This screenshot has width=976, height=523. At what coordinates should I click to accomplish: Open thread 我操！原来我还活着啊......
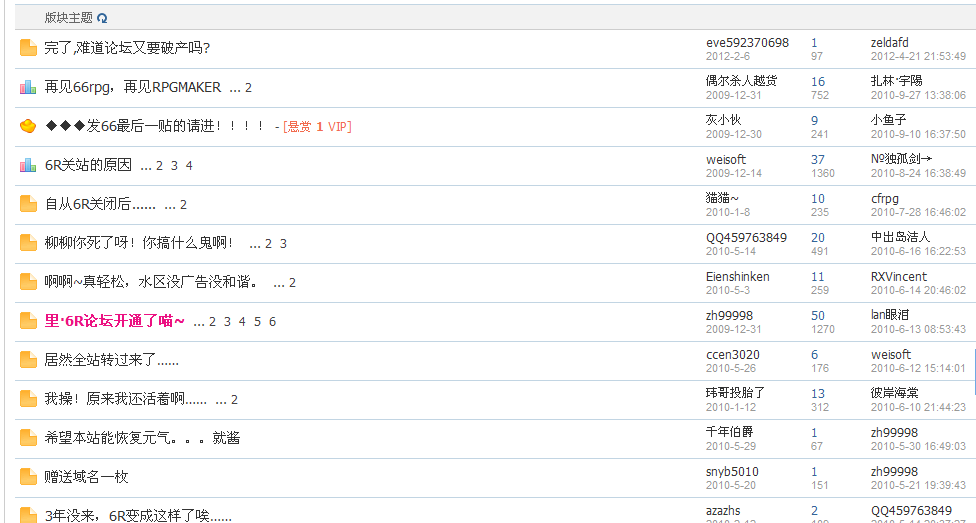point(126,399)
